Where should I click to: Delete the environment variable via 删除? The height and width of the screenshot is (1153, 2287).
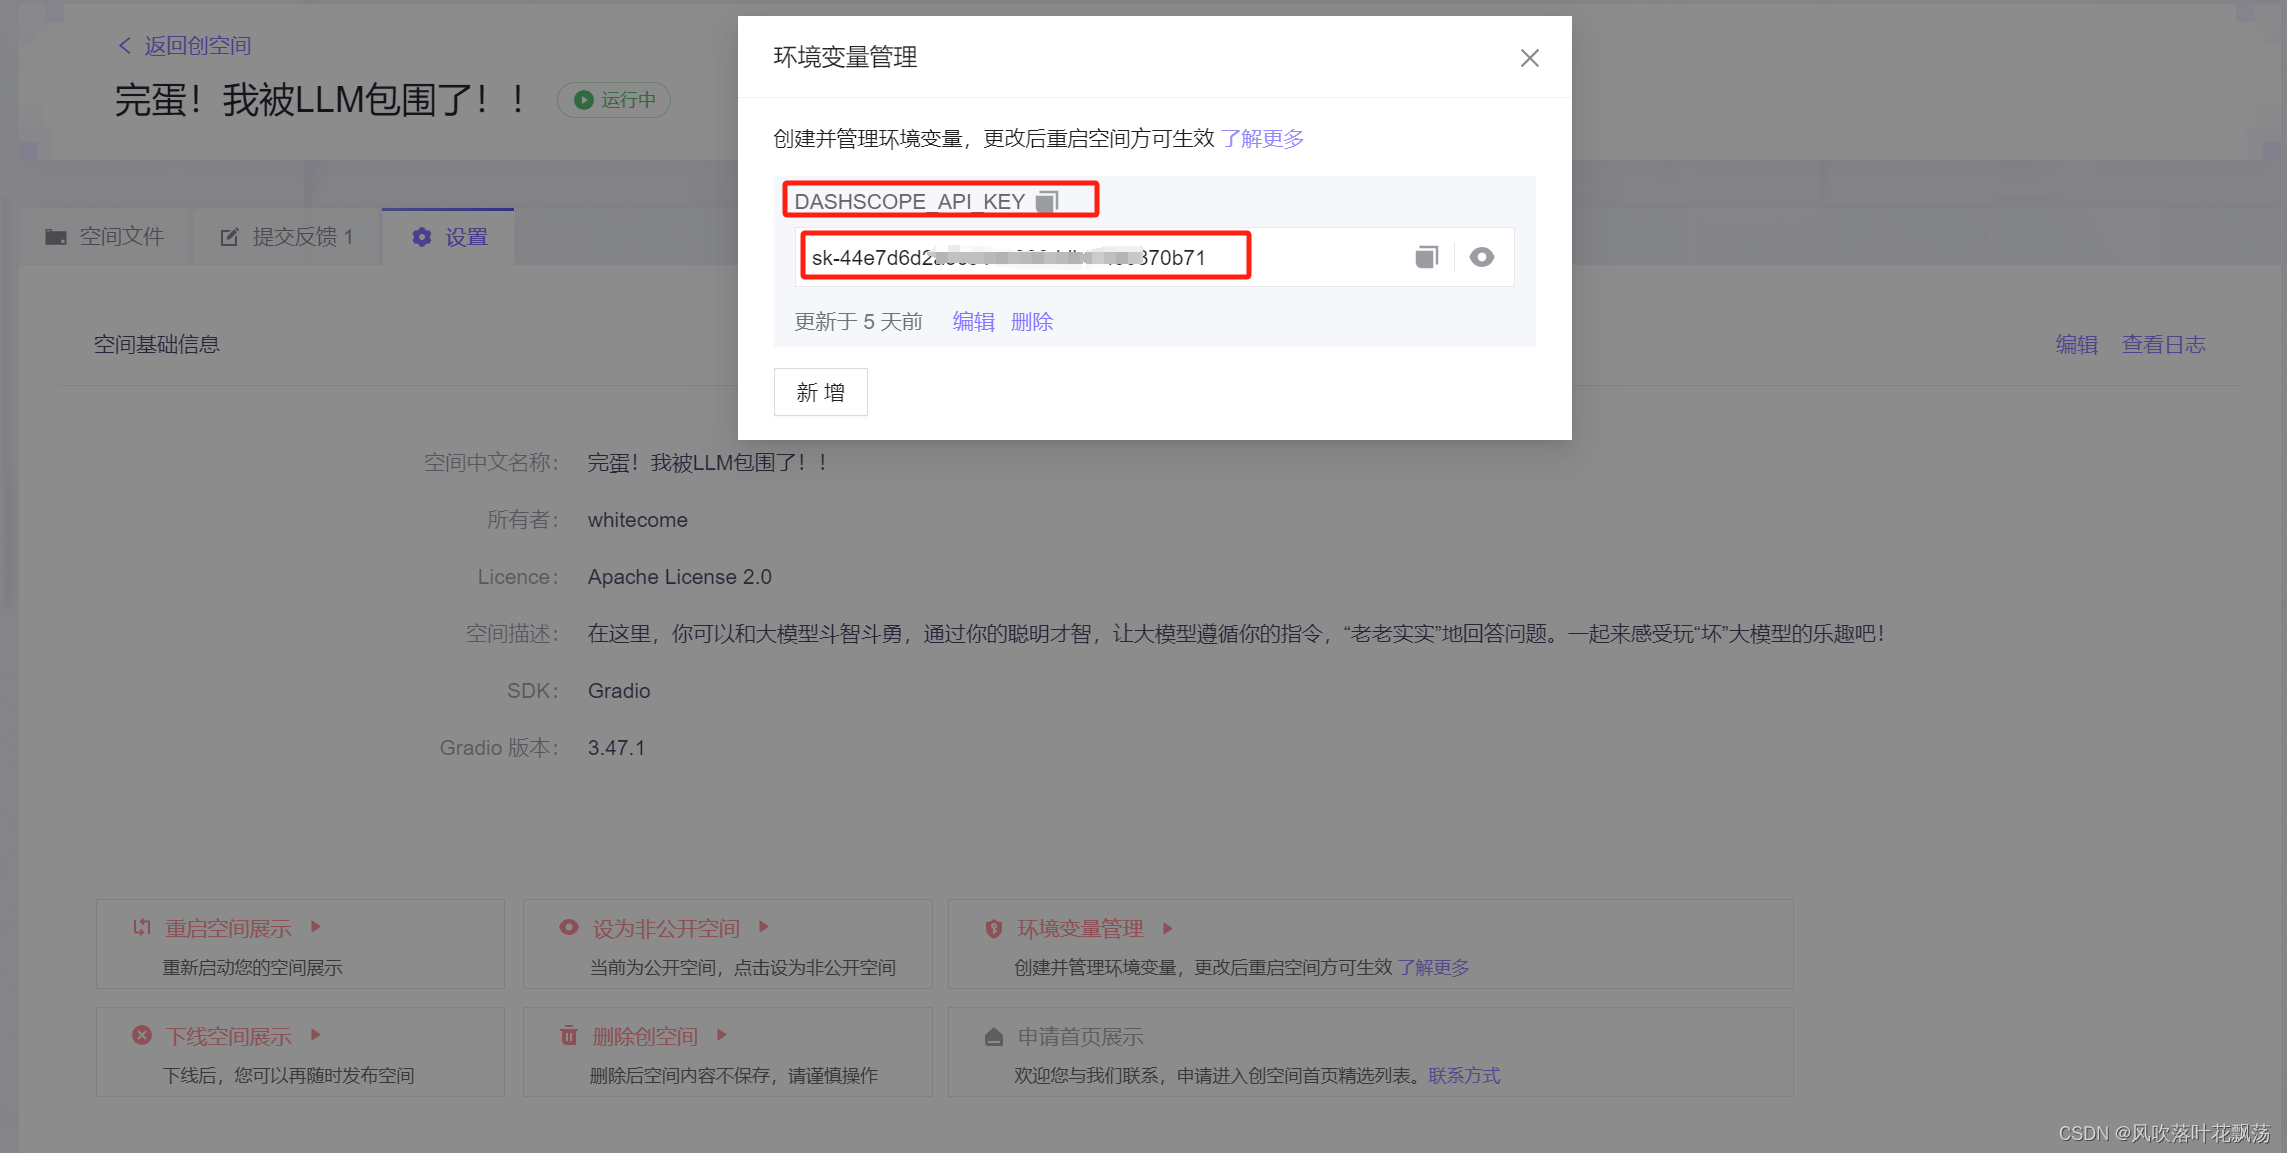tap(1032, 322)
